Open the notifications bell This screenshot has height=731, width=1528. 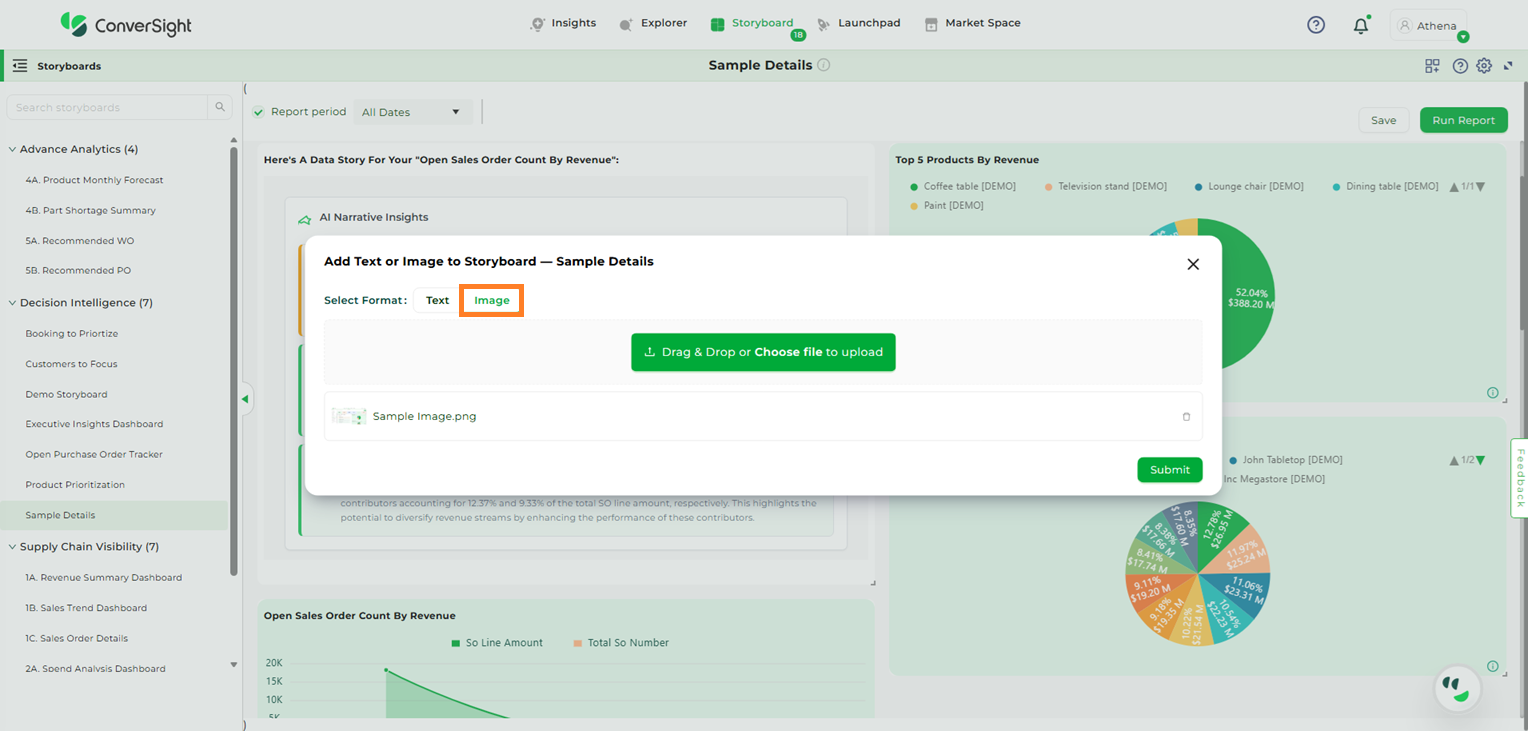pos(1360,26)
